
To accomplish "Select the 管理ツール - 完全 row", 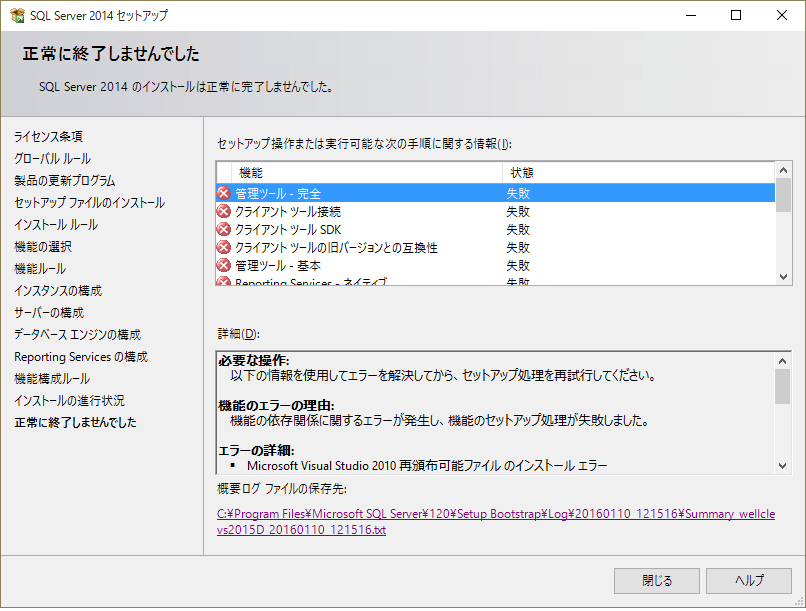I will 496,193.
